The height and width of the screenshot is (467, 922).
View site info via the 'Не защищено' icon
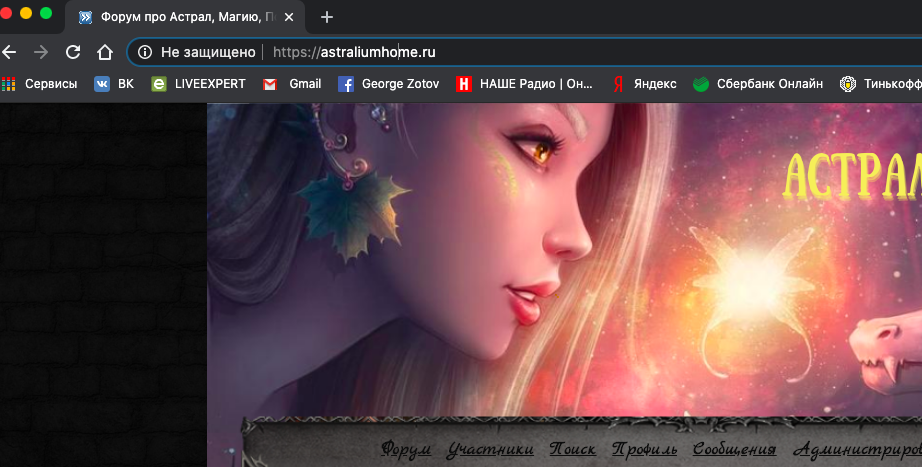pos(145,52)
